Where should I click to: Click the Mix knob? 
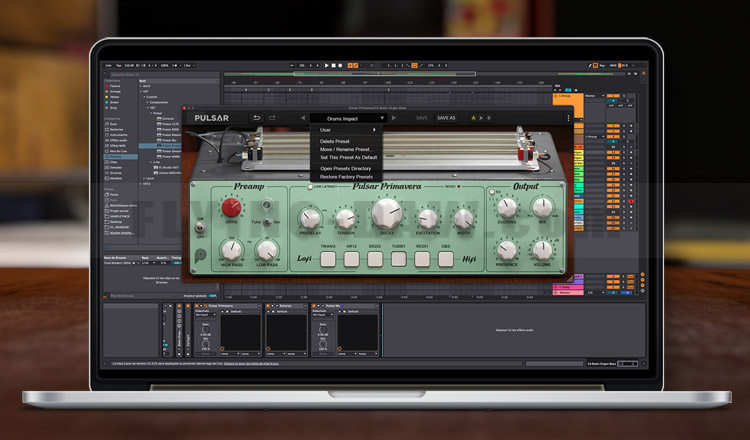pos(542,208)
